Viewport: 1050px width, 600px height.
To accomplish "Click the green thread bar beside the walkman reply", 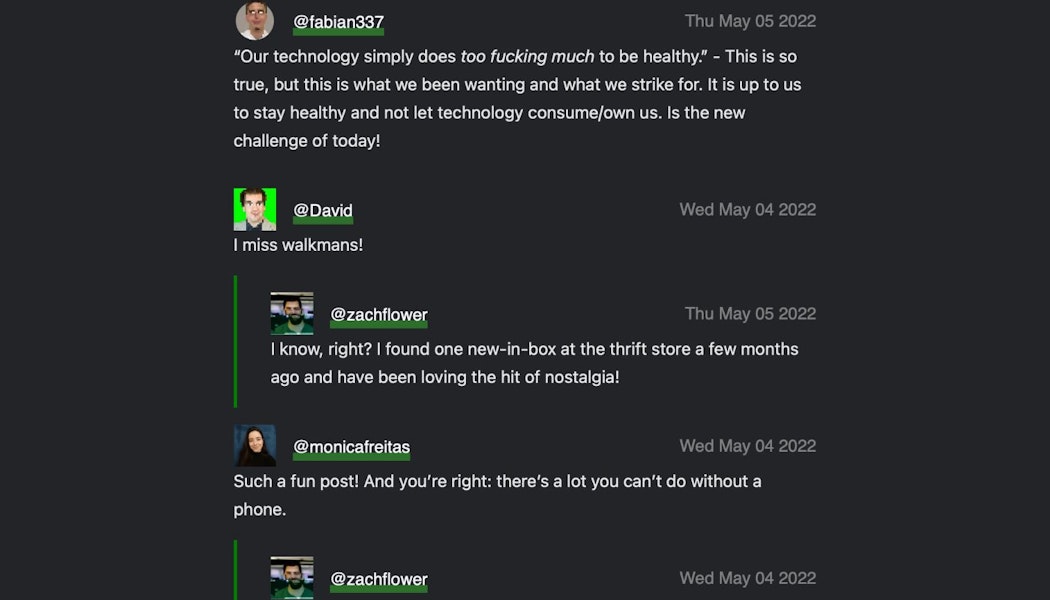I will click(236, 341).
